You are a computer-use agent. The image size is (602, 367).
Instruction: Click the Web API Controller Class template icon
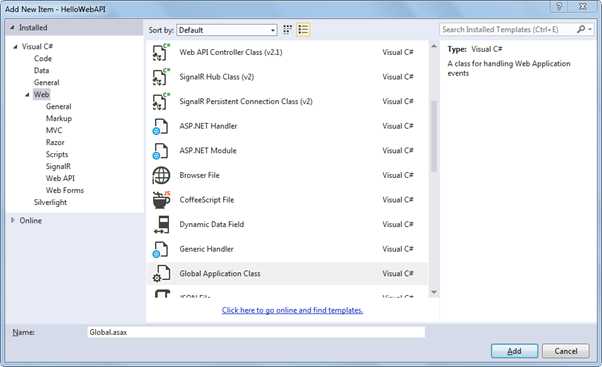pyautogui.click(x=161, y=52)
